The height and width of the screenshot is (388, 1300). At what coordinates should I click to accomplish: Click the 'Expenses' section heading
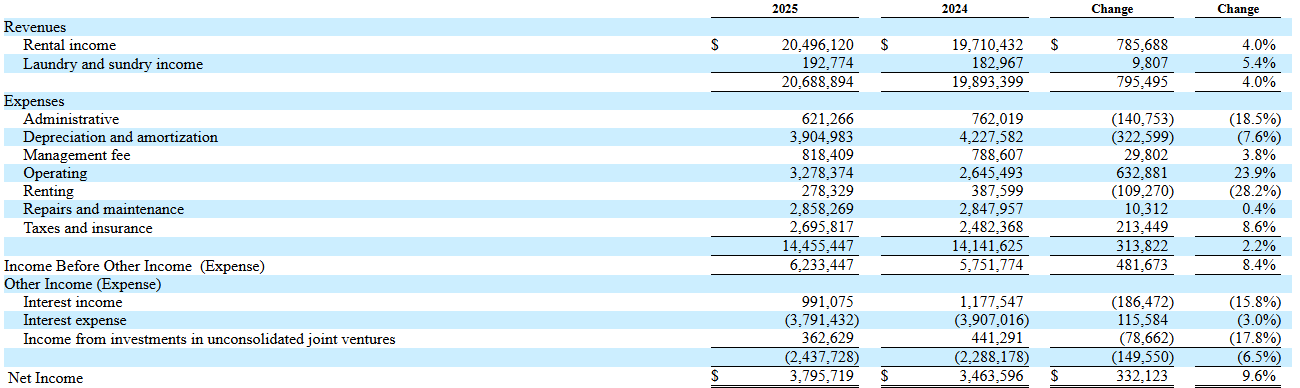[34, 101]
